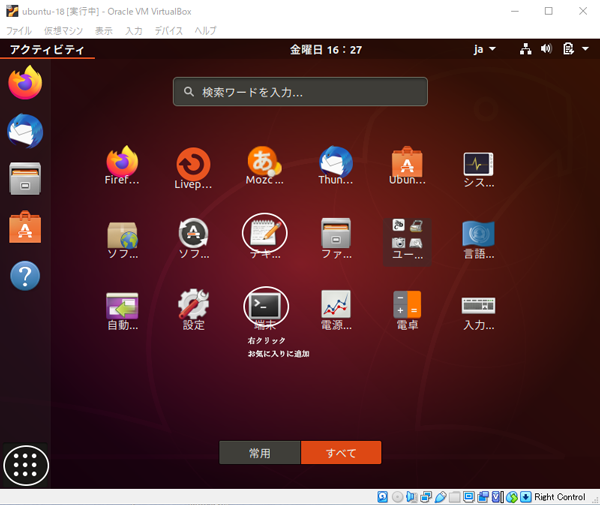The width and height of the screenshot is (600, 505).
Task: Open the ja input source dropdown
Action: [x=484, y=49]
